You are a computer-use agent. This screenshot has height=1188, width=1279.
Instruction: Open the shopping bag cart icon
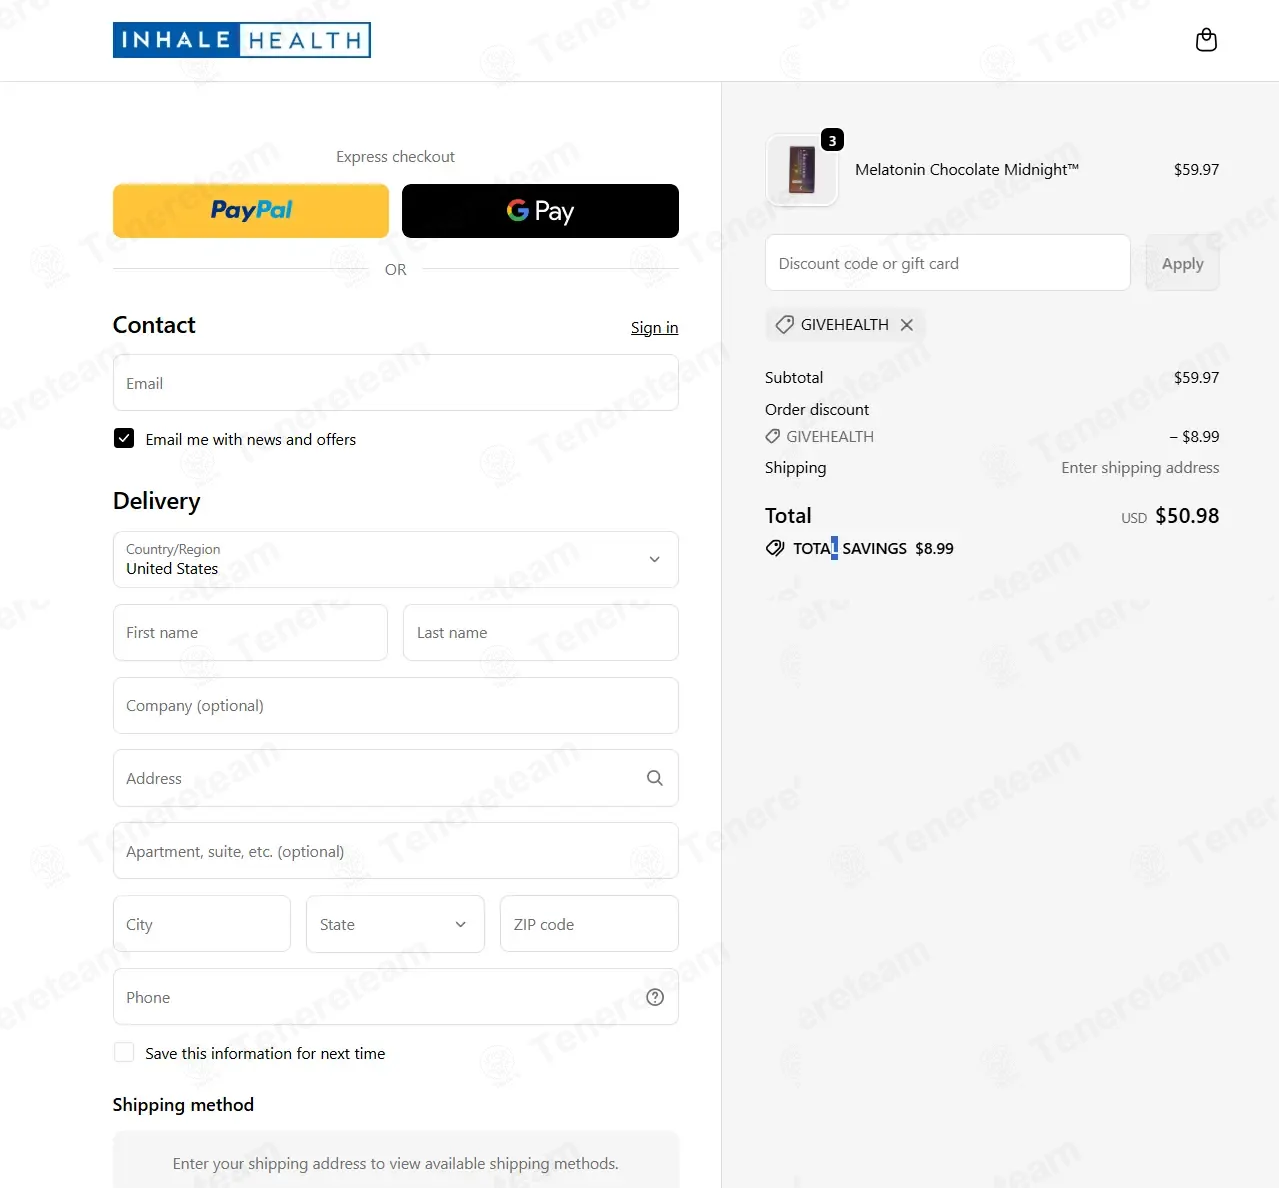[1206, 40]
